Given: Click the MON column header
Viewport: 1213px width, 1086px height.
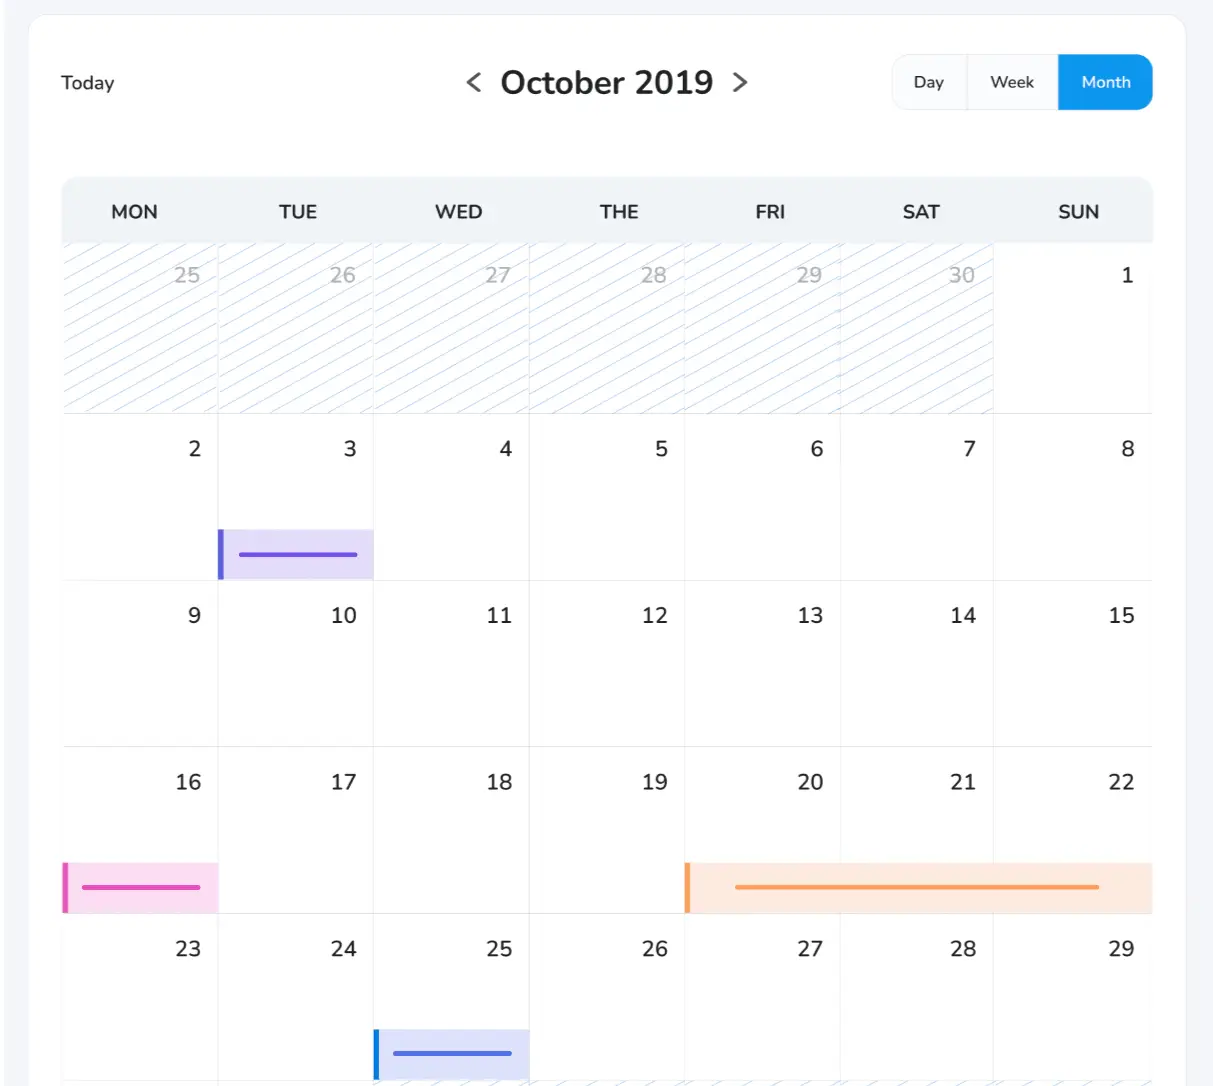Looking at the screenshot, I should pos(134,212).
